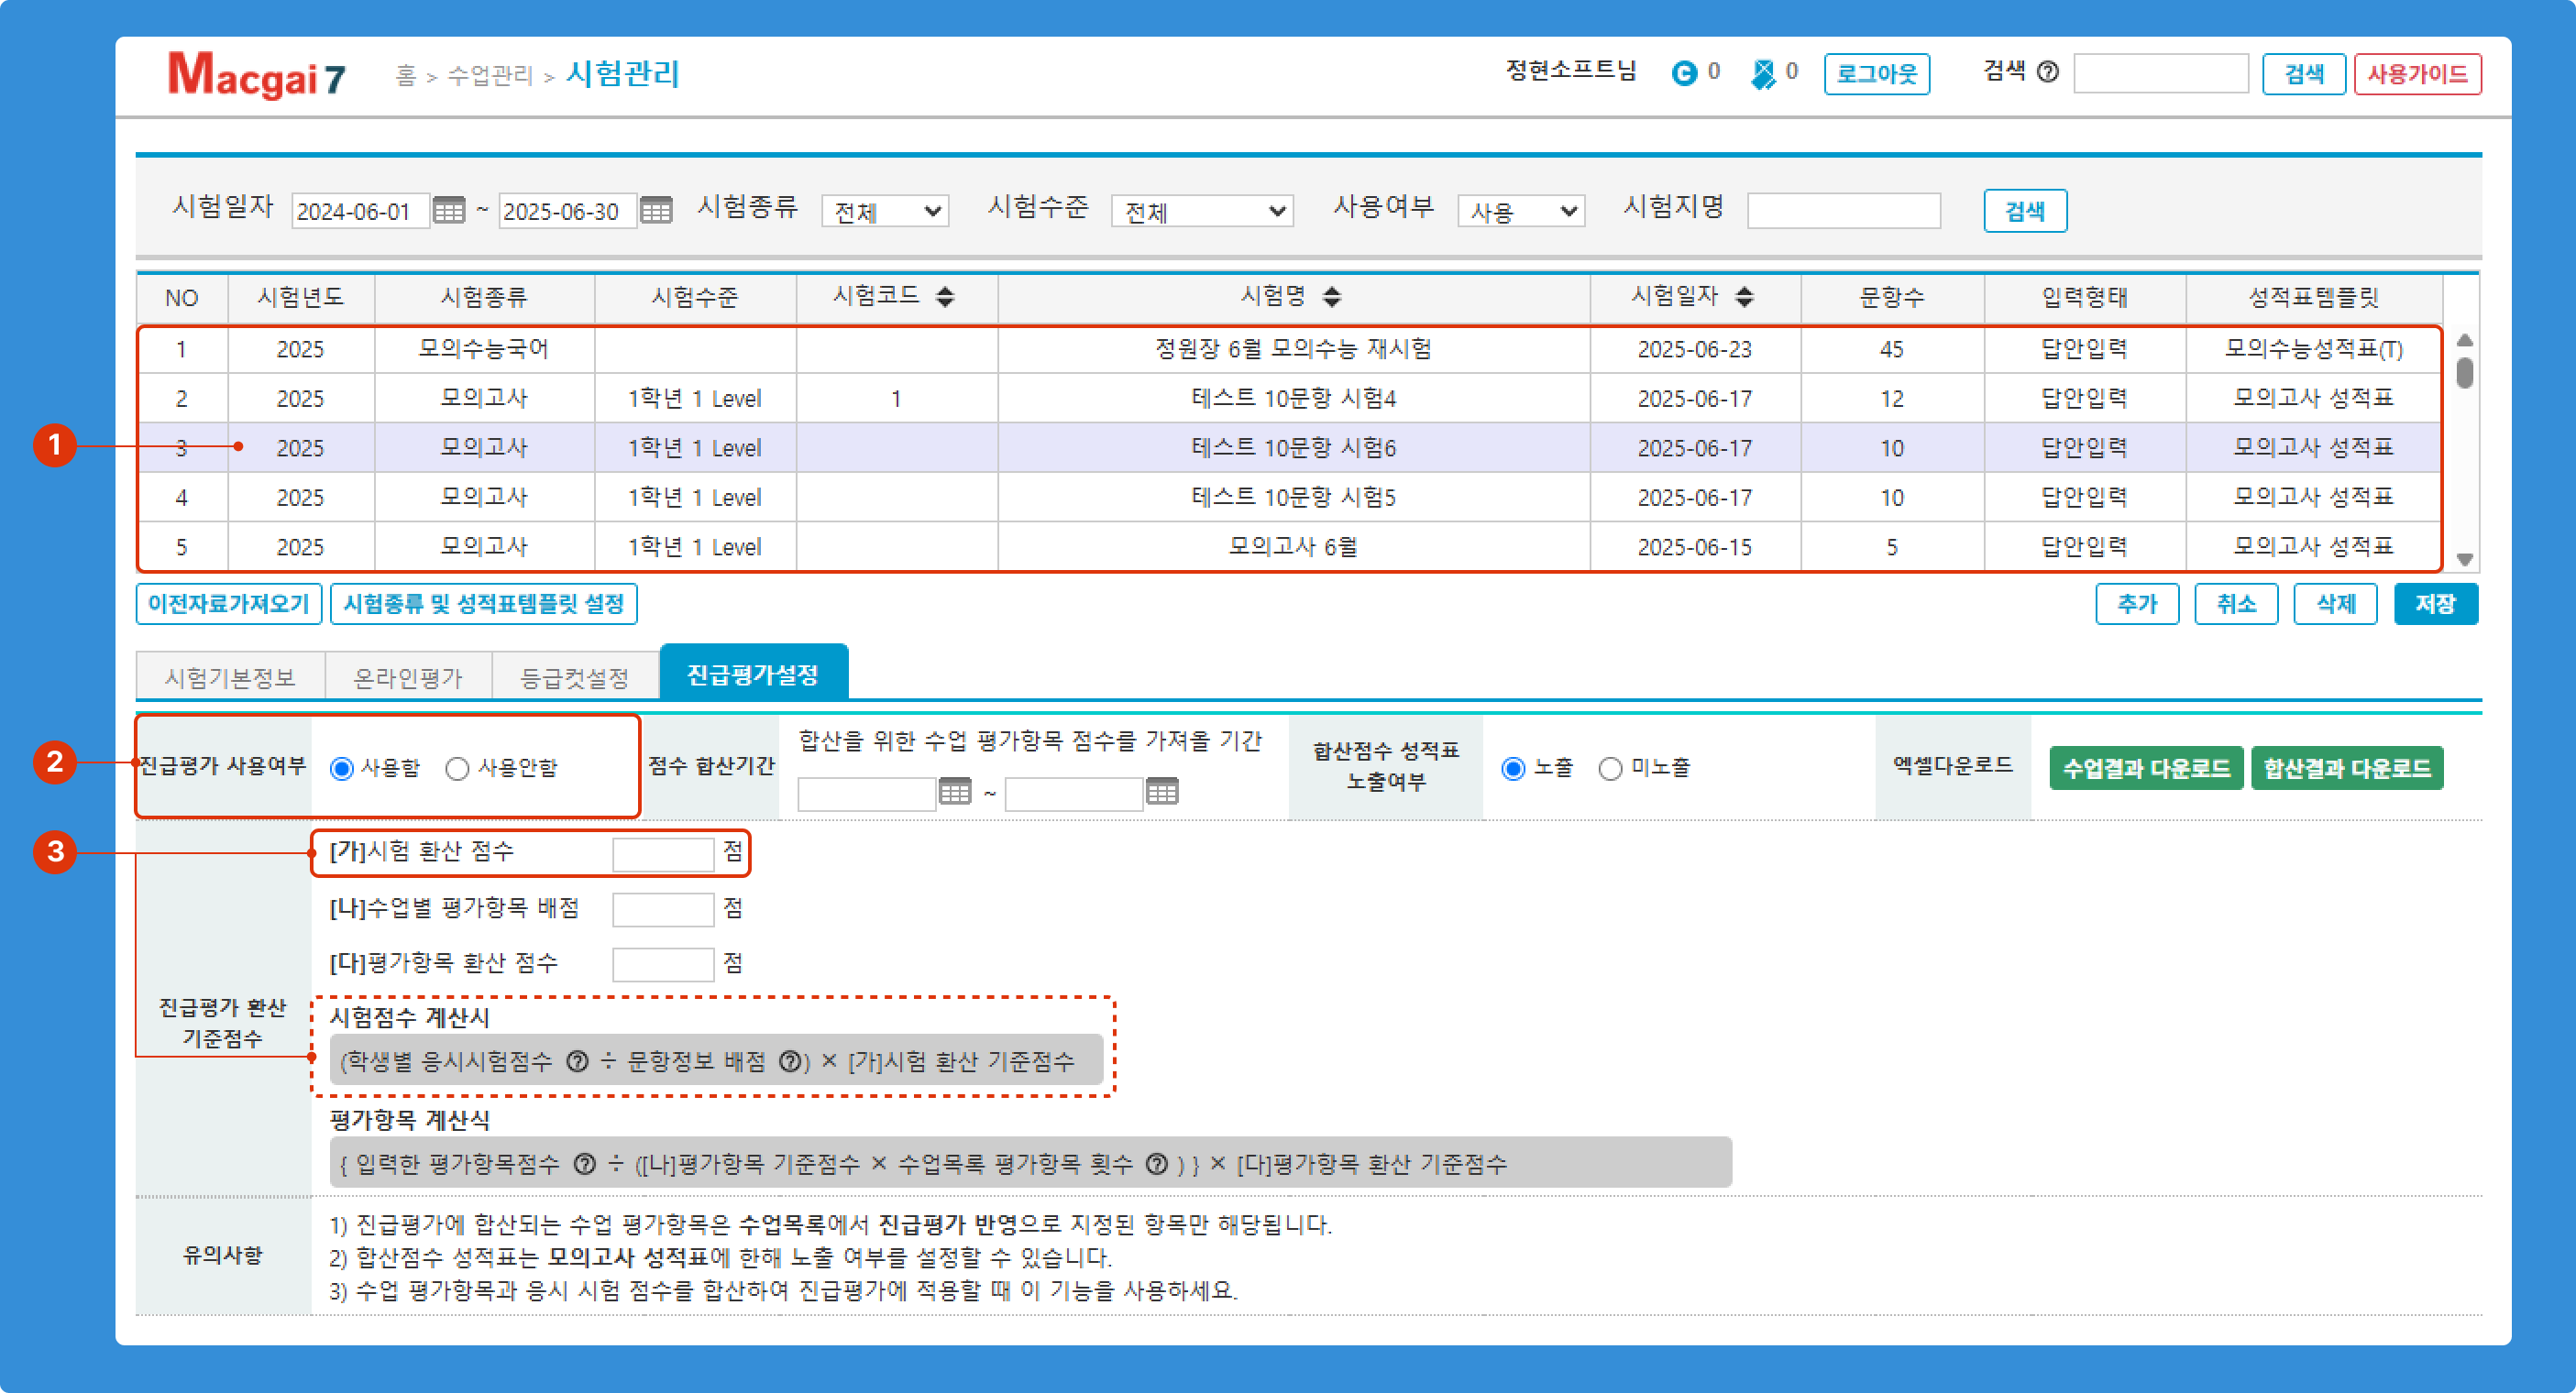
Task: Sort table by 시험코드 column arrows
Action: pos(945,296)
